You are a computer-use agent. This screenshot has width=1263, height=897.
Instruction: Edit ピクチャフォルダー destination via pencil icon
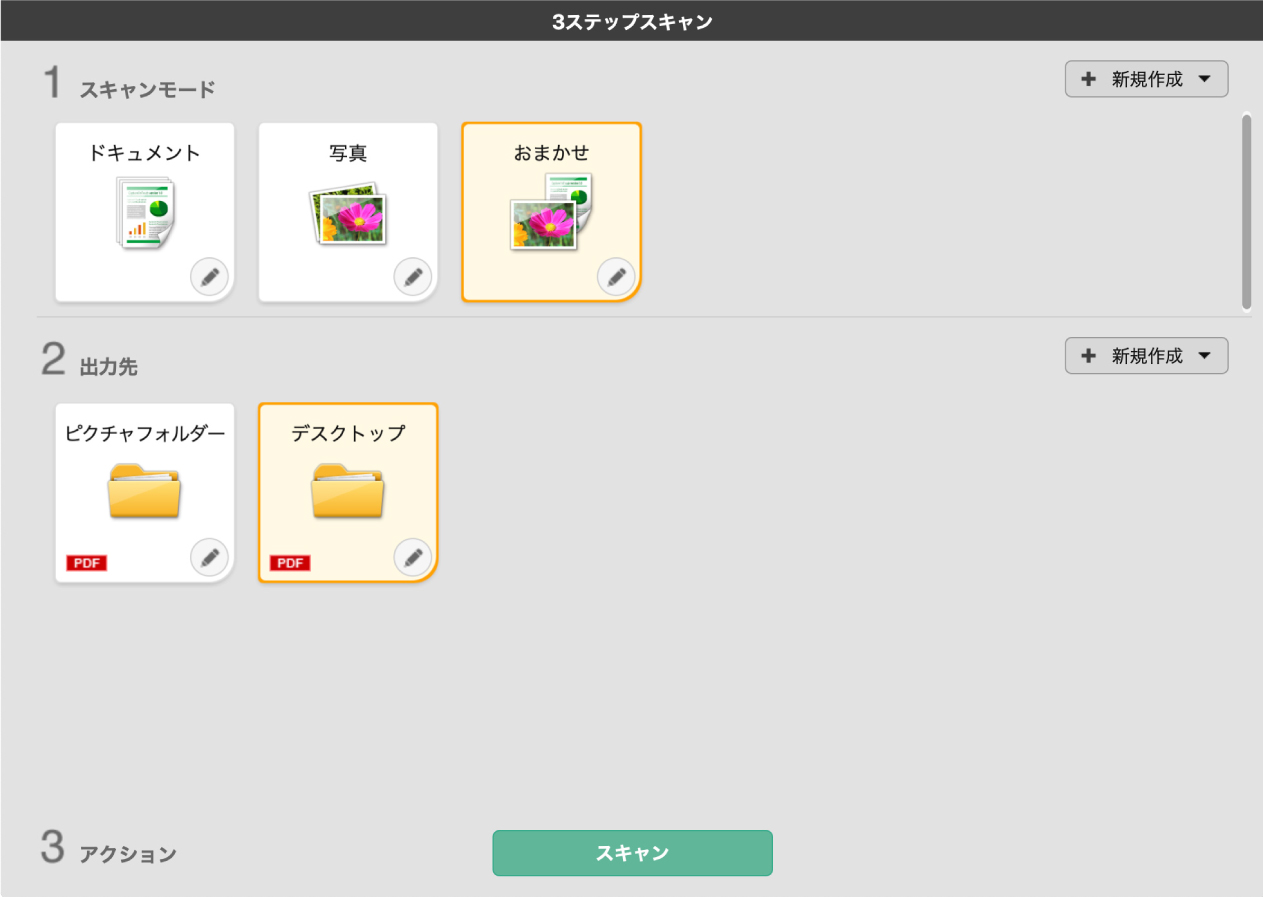[209, 558]
